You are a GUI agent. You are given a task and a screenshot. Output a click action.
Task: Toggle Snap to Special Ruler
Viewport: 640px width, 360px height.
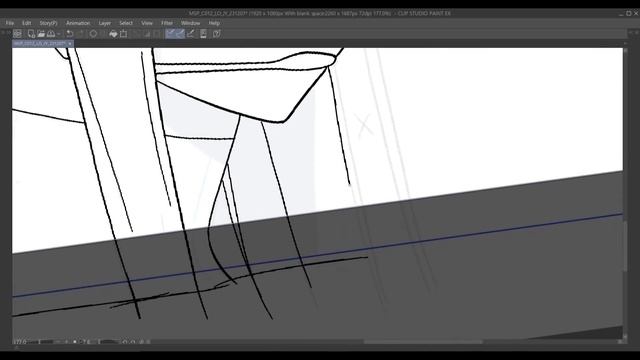pos(180,34)
